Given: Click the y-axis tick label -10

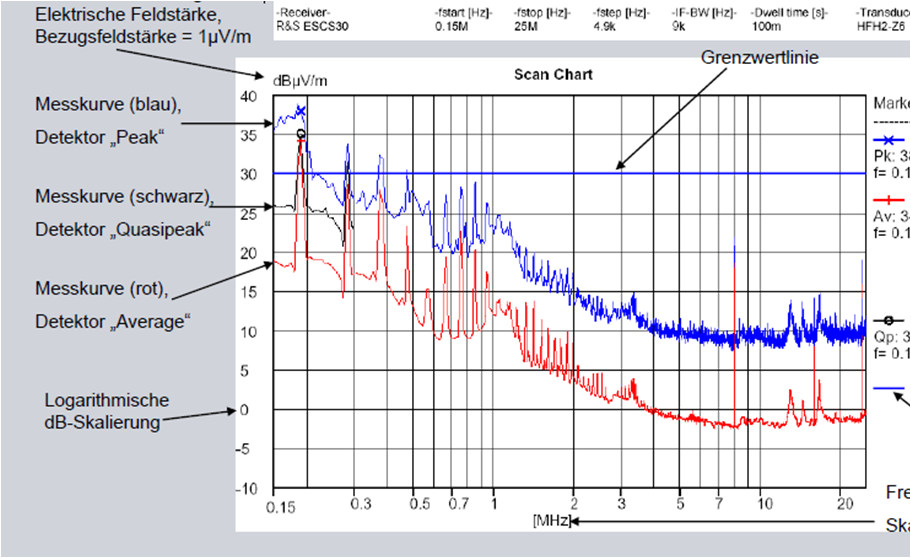Looking at the screenshot, I should coord(246,489).
